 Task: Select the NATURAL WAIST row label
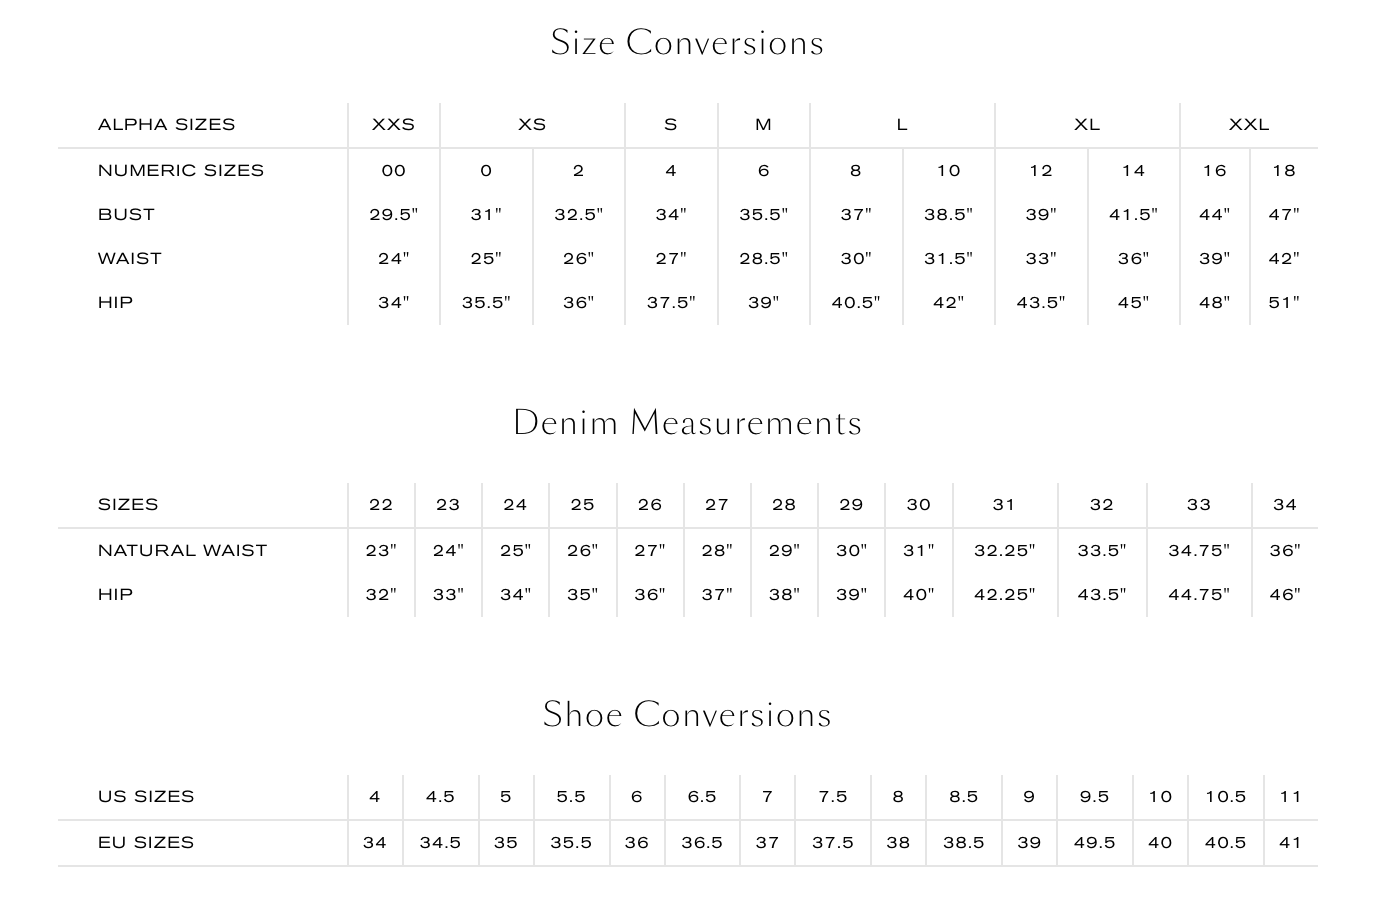point(182,551)
